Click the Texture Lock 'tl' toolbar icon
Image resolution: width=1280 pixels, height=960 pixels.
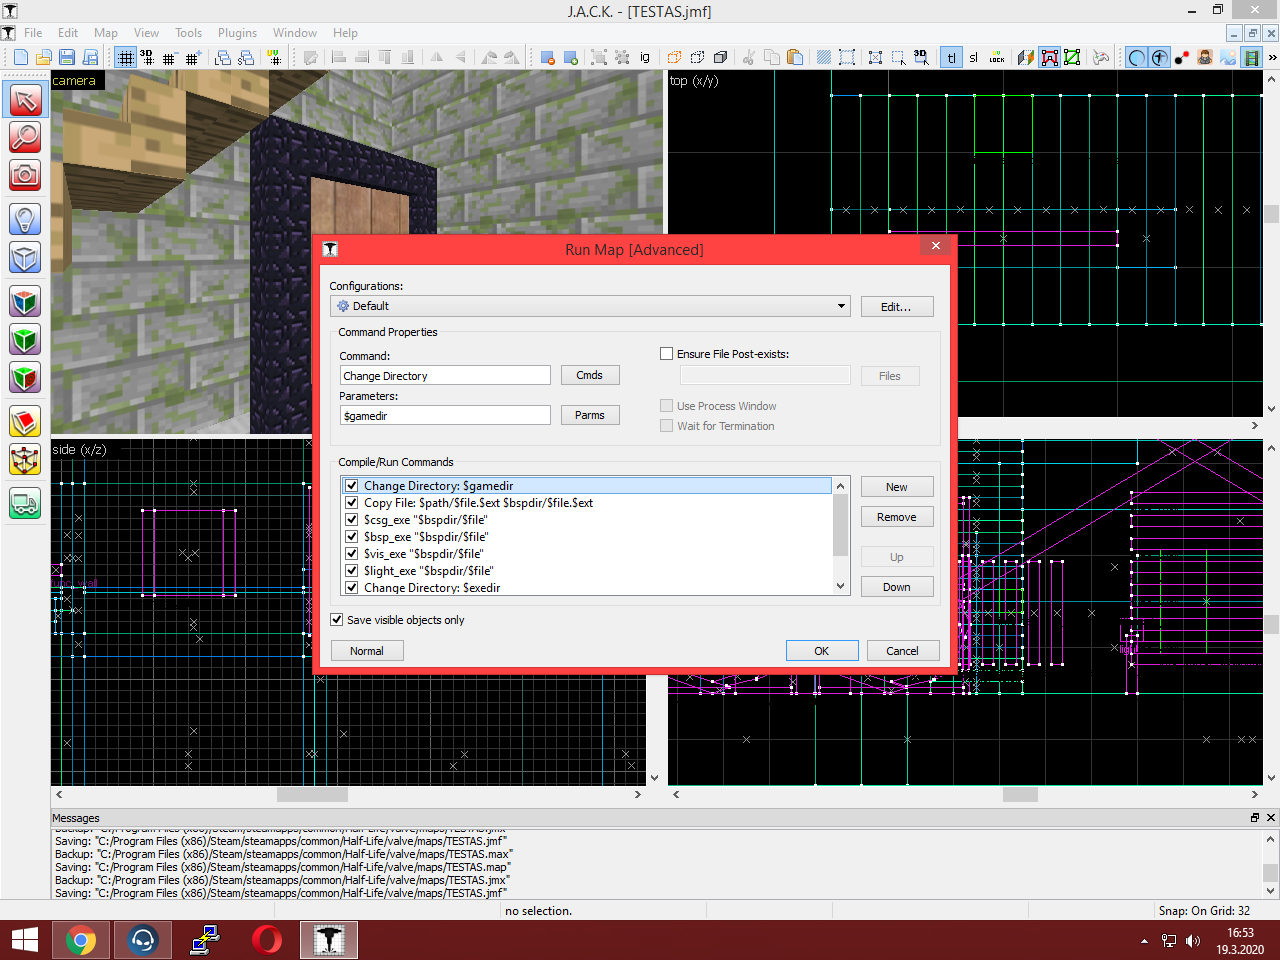pos(951,57)
